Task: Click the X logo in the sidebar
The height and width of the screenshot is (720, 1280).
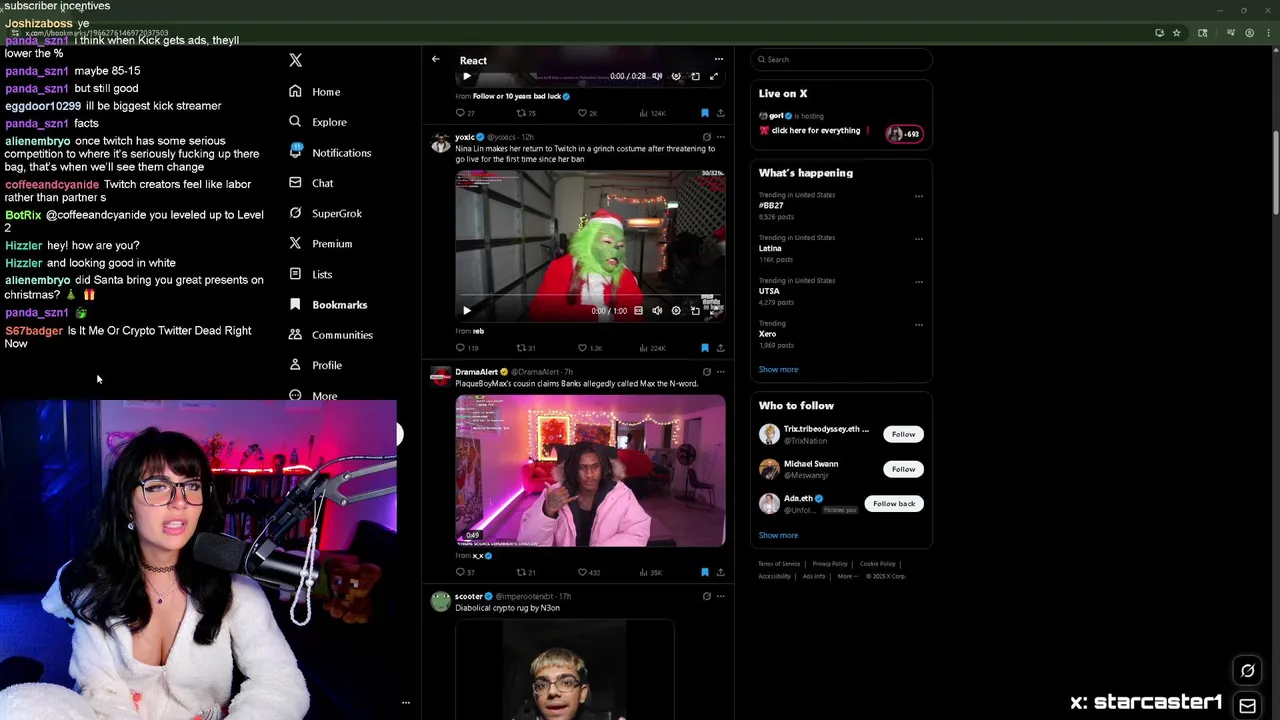Action: [295, 60]
